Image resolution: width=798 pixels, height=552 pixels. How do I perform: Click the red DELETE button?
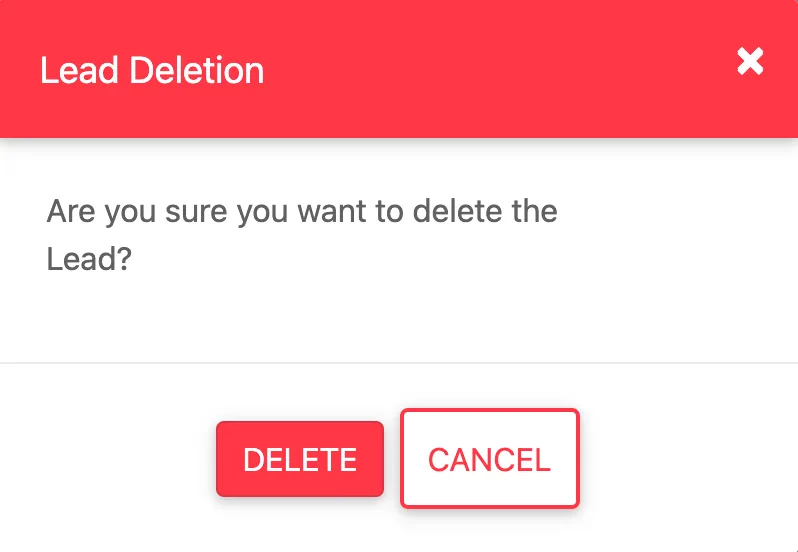[x=300, y=459]
